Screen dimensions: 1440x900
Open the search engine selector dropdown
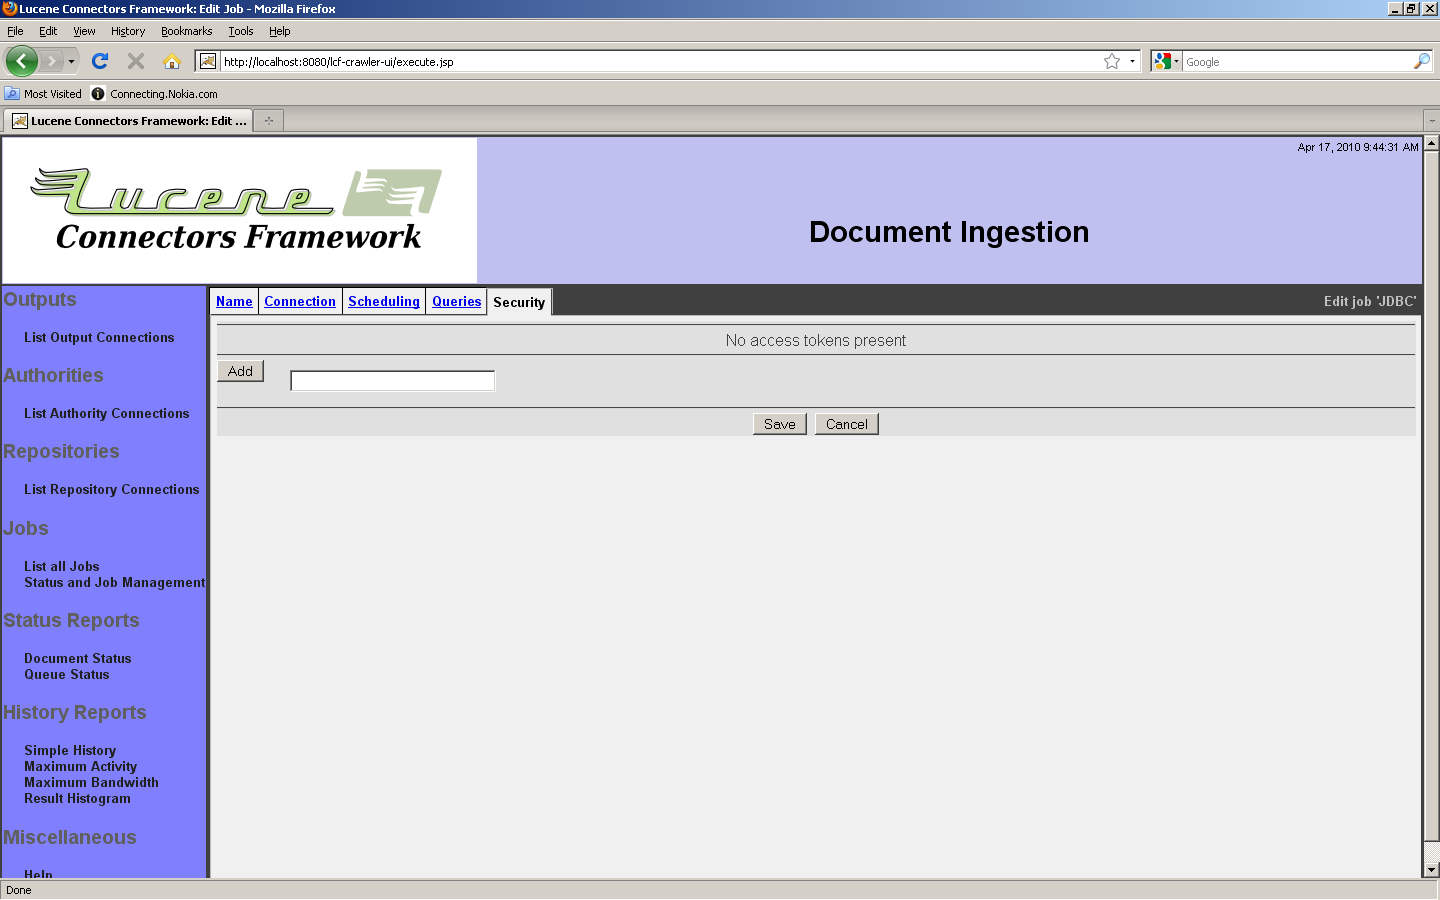(1166, 61)
